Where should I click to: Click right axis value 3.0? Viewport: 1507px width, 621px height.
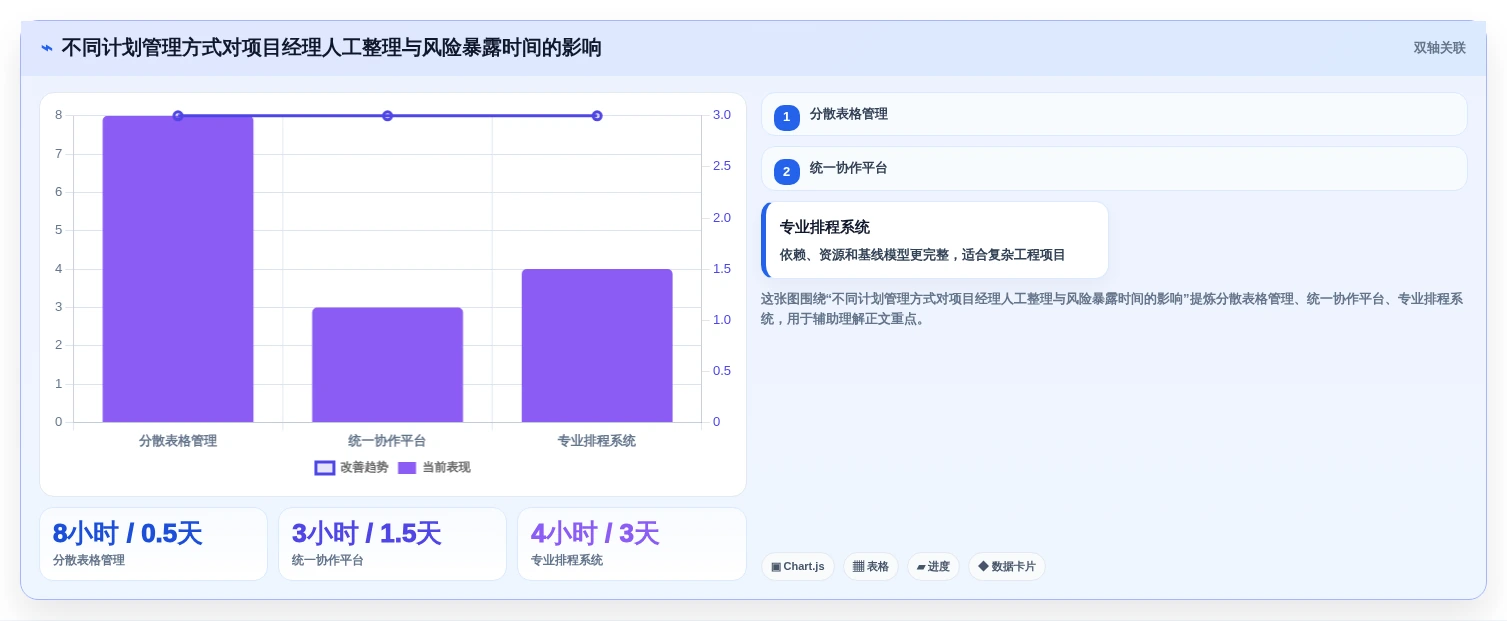[x=721, y=115]
